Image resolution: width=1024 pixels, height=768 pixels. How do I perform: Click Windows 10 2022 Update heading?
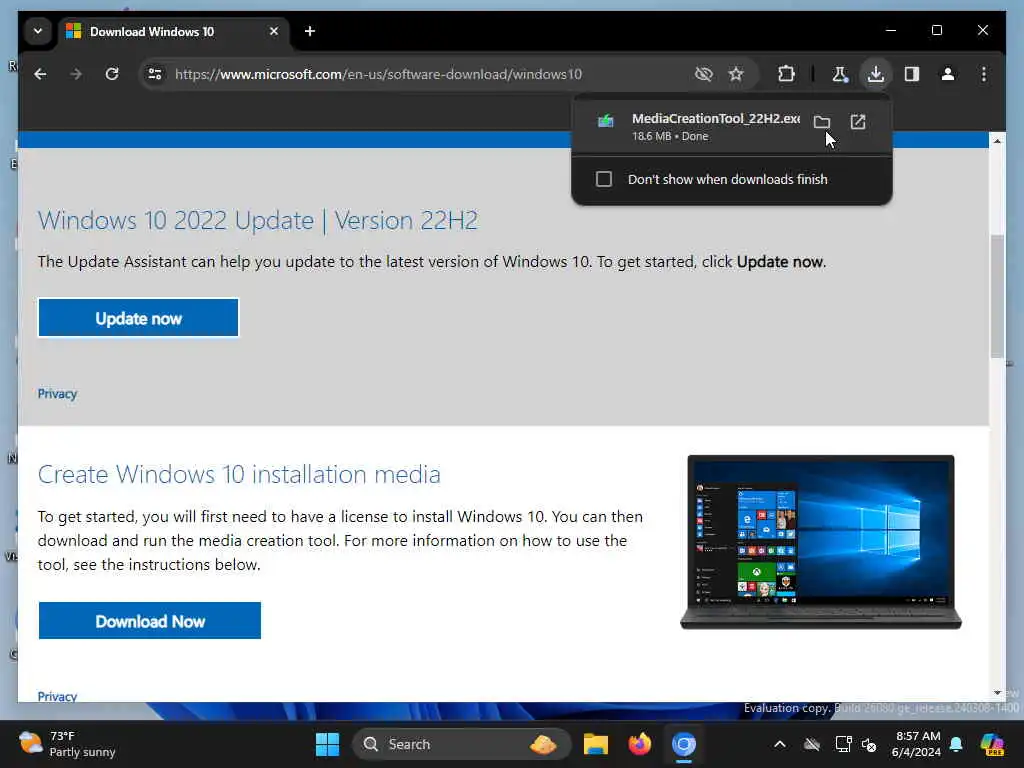(x=258, y=221)
